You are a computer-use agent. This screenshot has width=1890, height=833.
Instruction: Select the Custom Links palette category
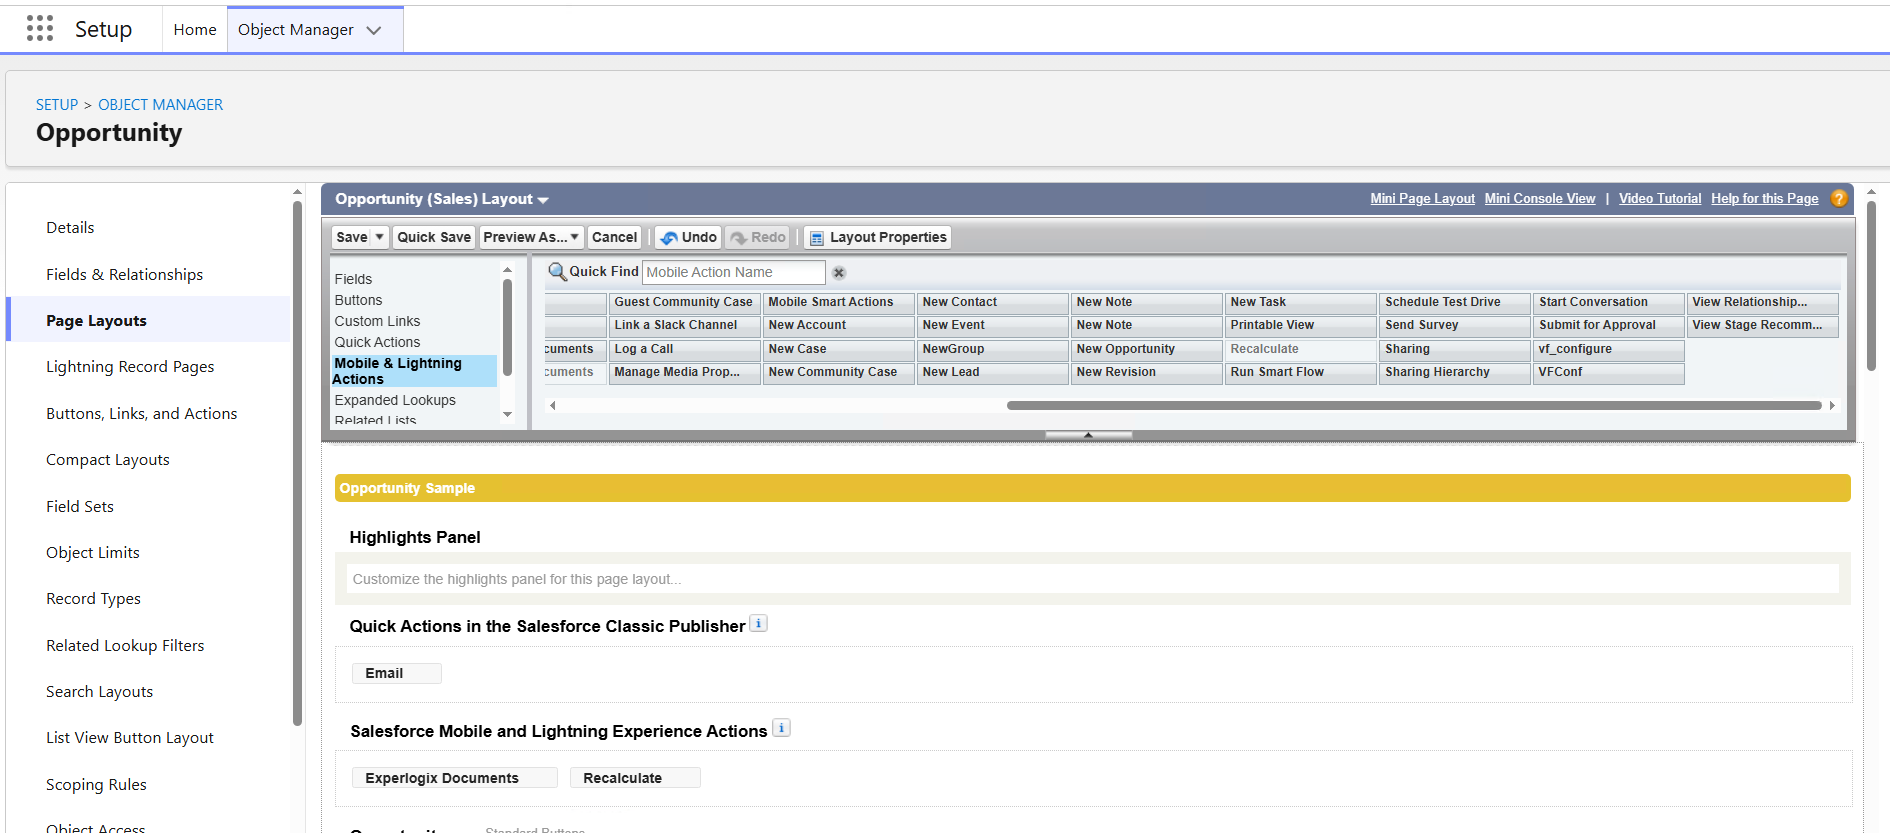[x=377, y=321]
